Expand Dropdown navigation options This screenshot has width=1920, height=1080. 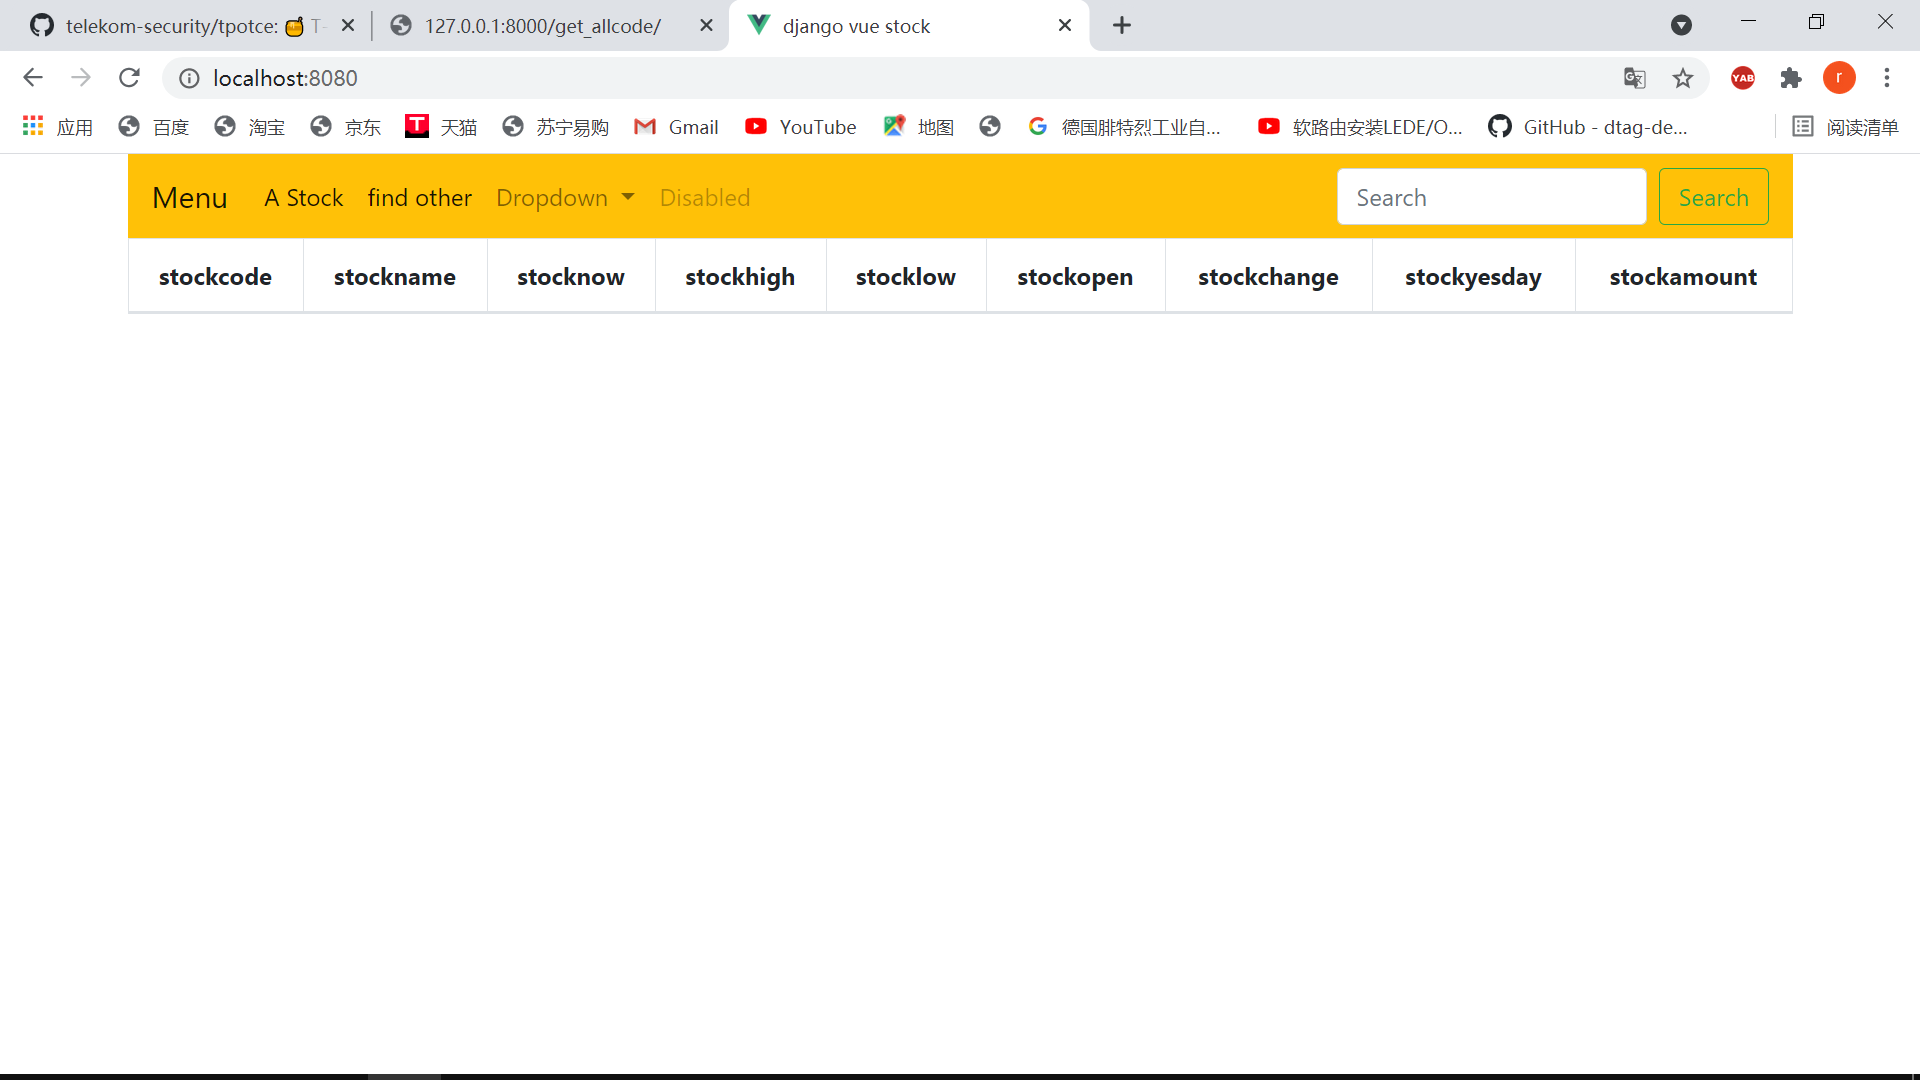(564, 196)
